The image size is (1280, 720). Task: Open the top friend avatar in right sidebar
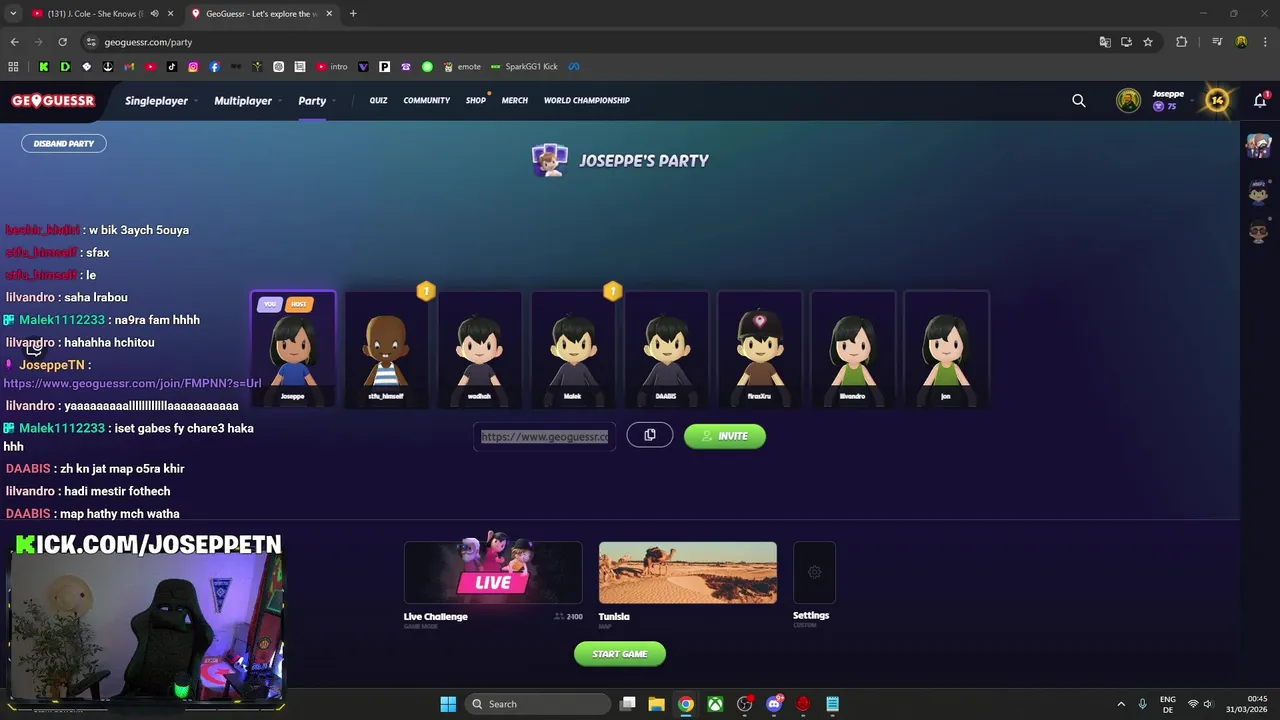coord(1259,146)
